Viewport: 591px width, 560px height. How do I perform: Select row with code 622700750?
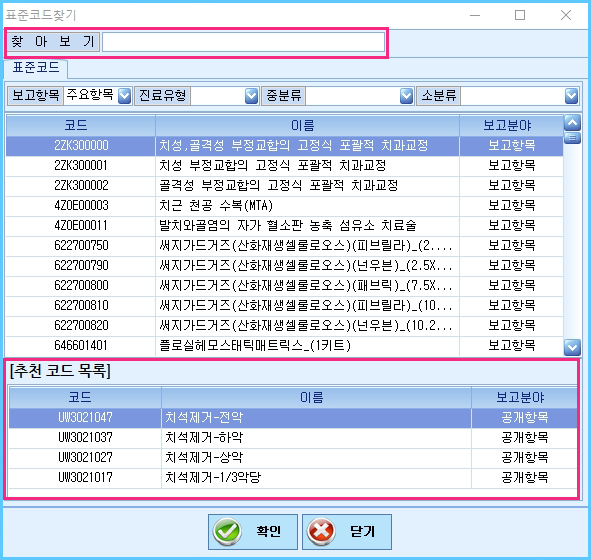(285, 245)
